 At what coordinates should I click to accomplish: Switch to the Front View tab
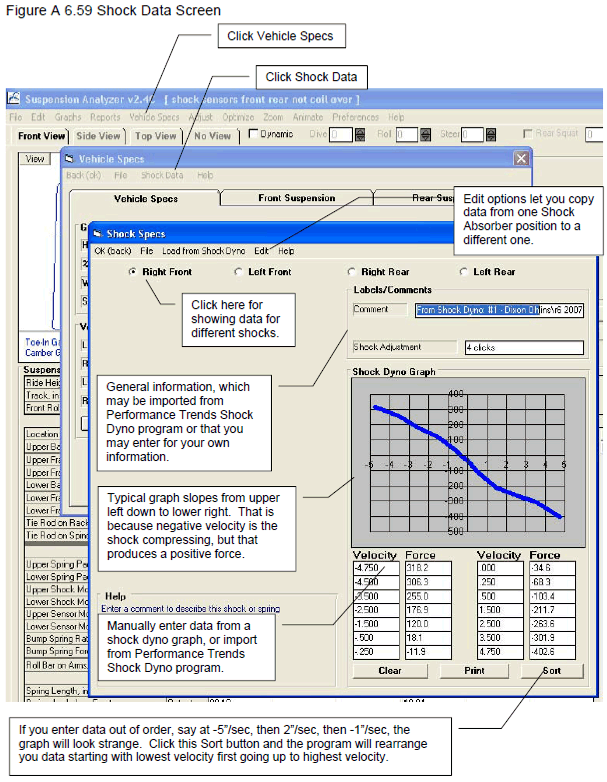click(x=41, y=136)
